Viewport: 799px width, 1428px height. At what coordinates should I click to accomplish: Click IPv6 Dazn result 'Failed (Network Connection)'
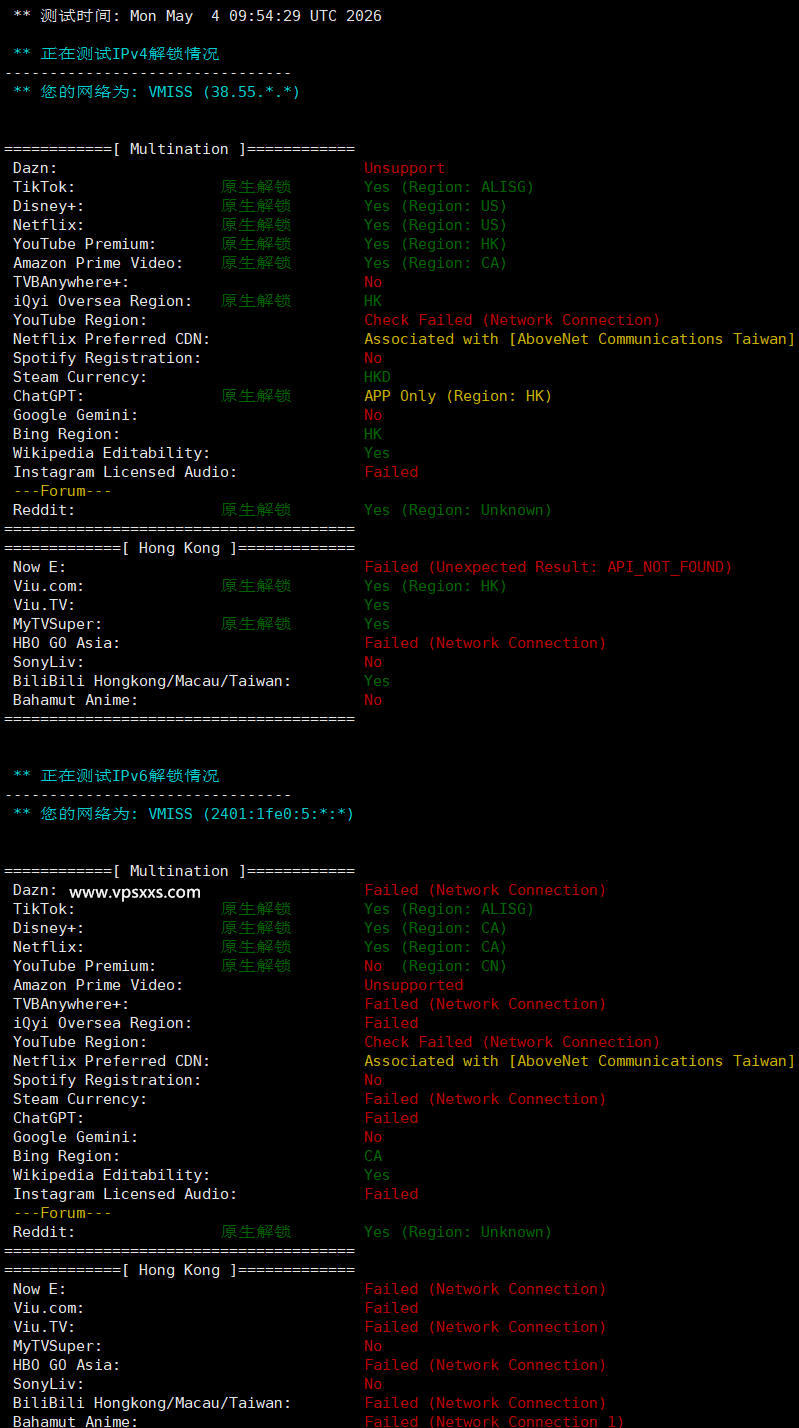click(485, 890)
